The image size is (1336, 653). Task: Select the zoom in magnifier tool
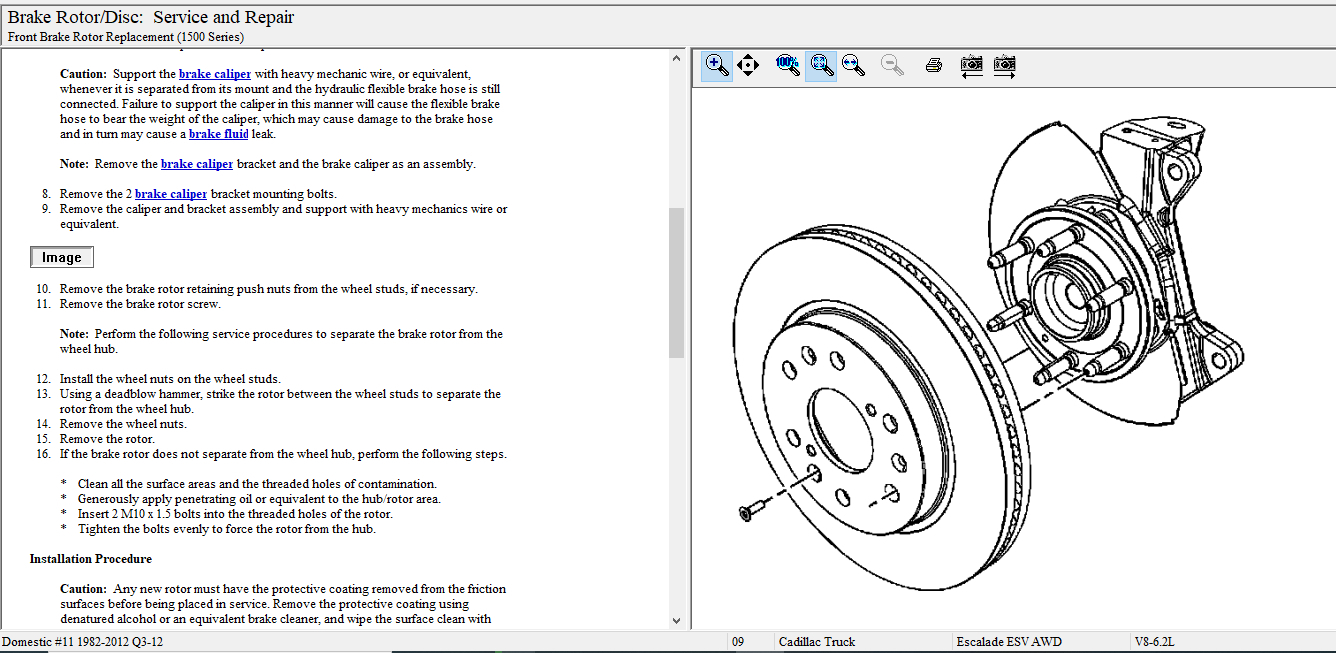716,66
